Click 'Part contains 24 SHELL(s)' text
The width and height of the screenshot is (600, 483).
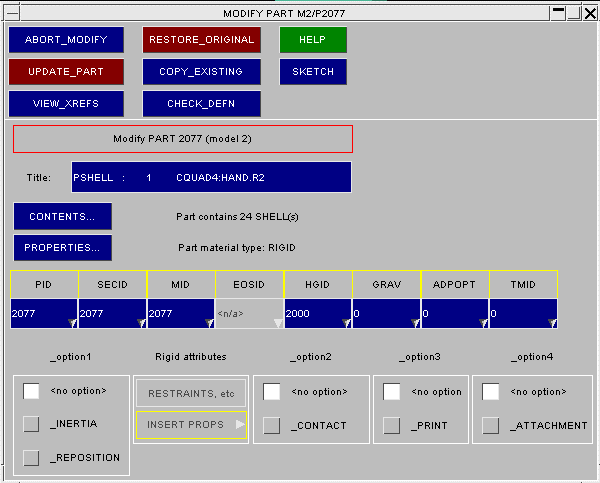pos(237,217)
